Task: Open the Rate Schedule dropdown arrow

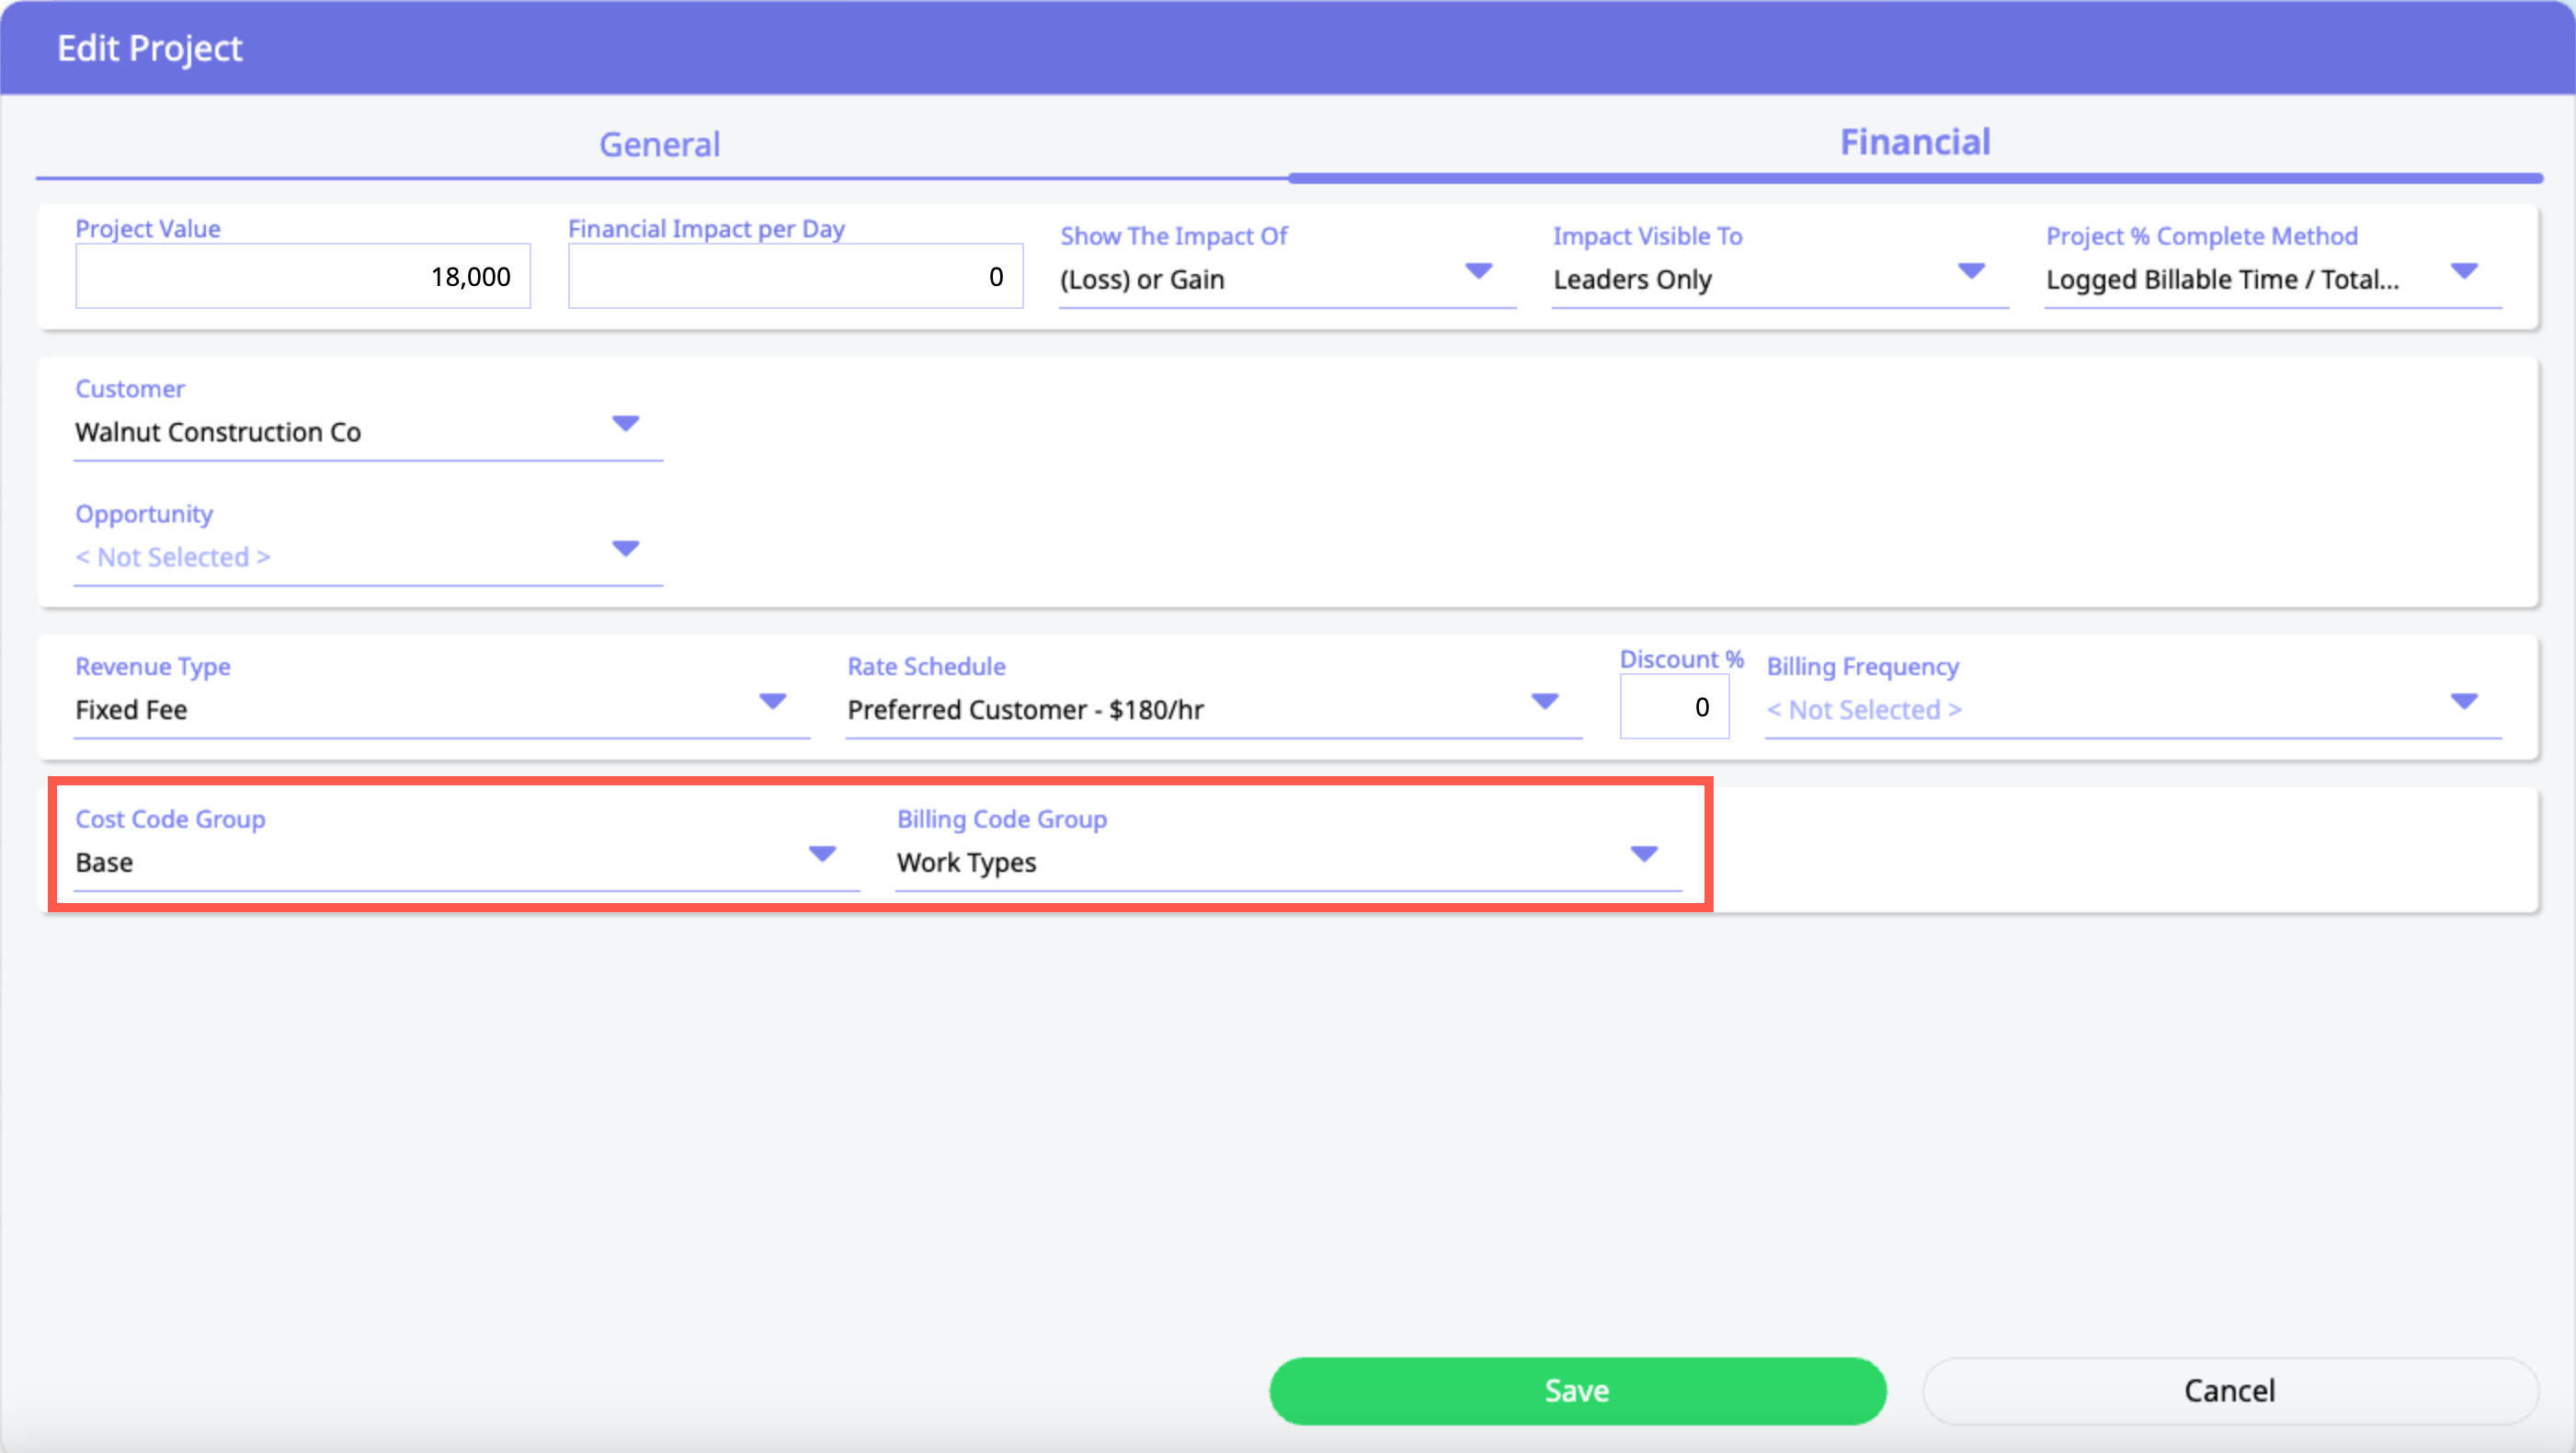Action: tap(1544, 701)
